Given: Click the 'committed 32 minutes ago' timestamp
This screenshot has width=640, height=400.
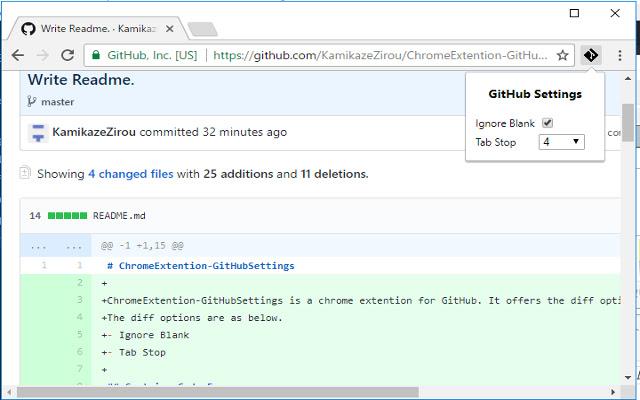Looking at the screenshot, I should click(213, 132).
